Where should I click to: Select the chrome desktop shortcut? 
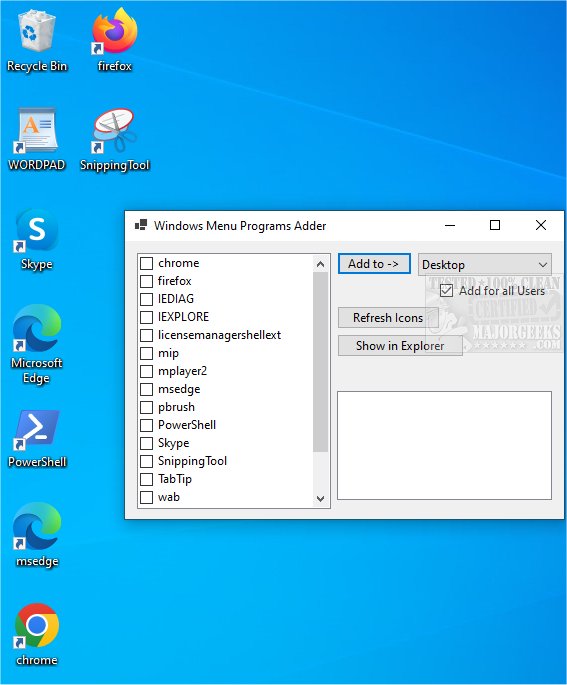tap(37, 634)
